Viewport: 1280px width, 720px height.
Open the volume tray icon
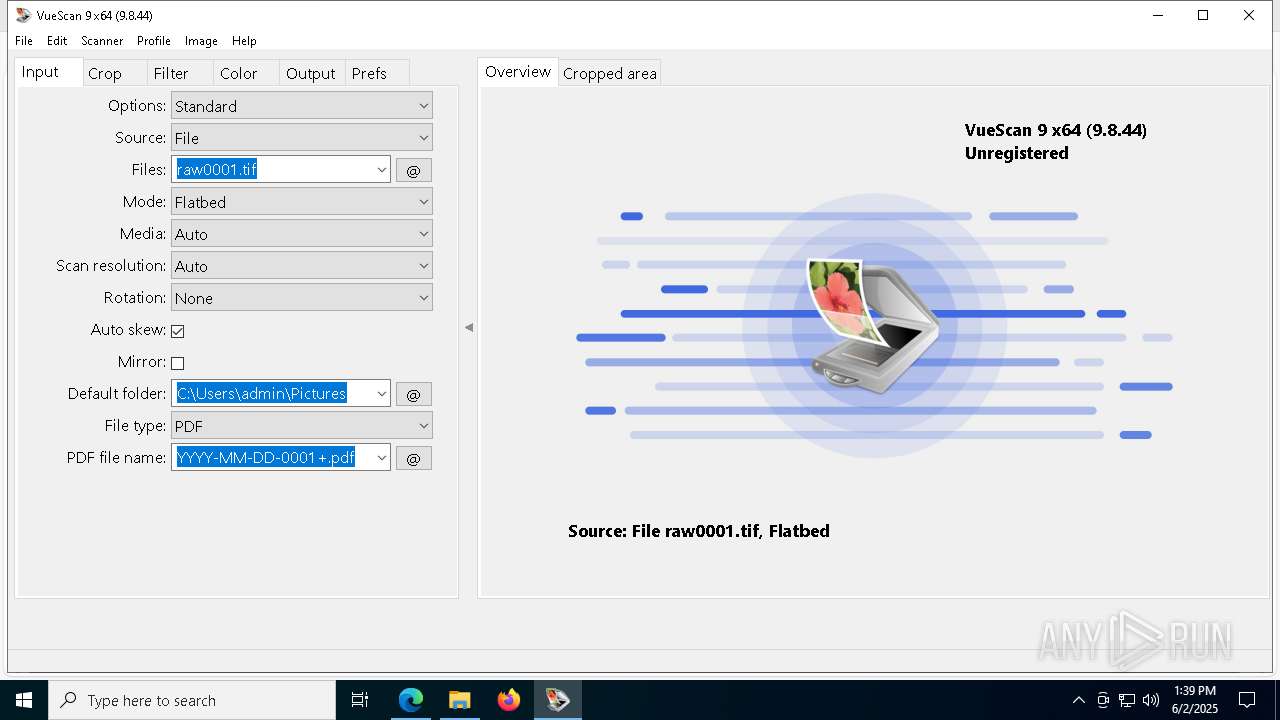click(x=1151, y=700)
